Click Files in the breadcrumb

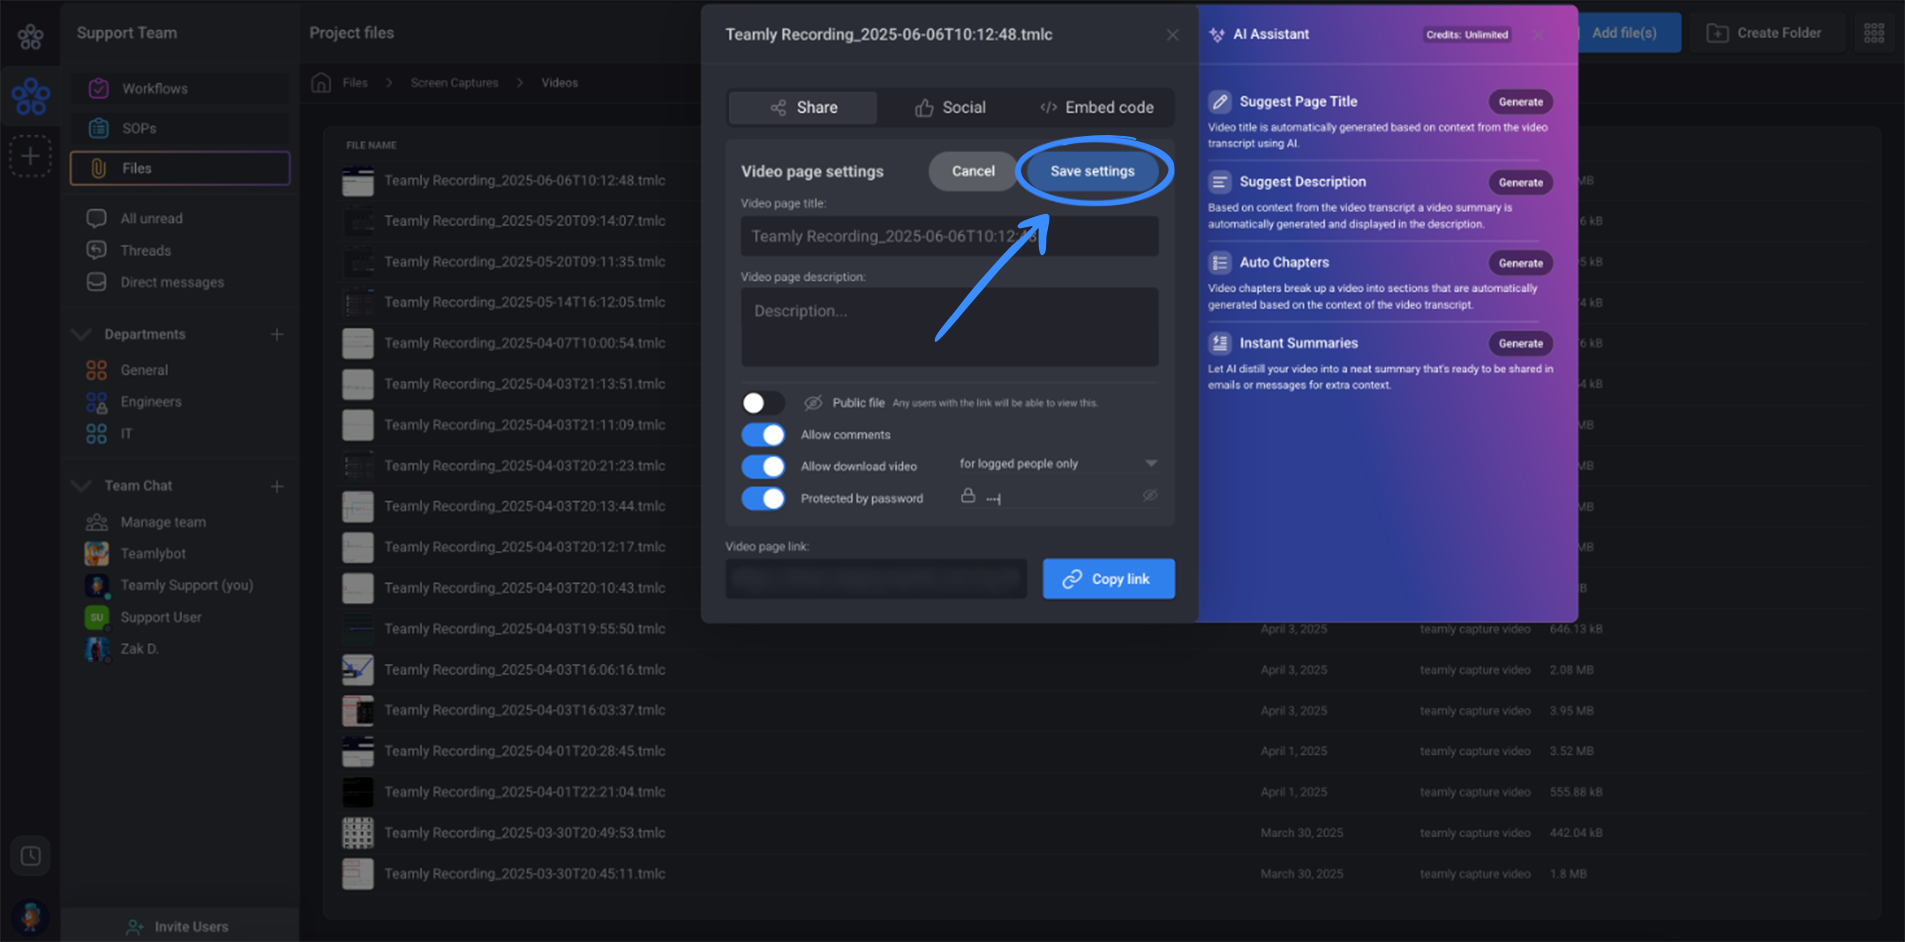355,83
